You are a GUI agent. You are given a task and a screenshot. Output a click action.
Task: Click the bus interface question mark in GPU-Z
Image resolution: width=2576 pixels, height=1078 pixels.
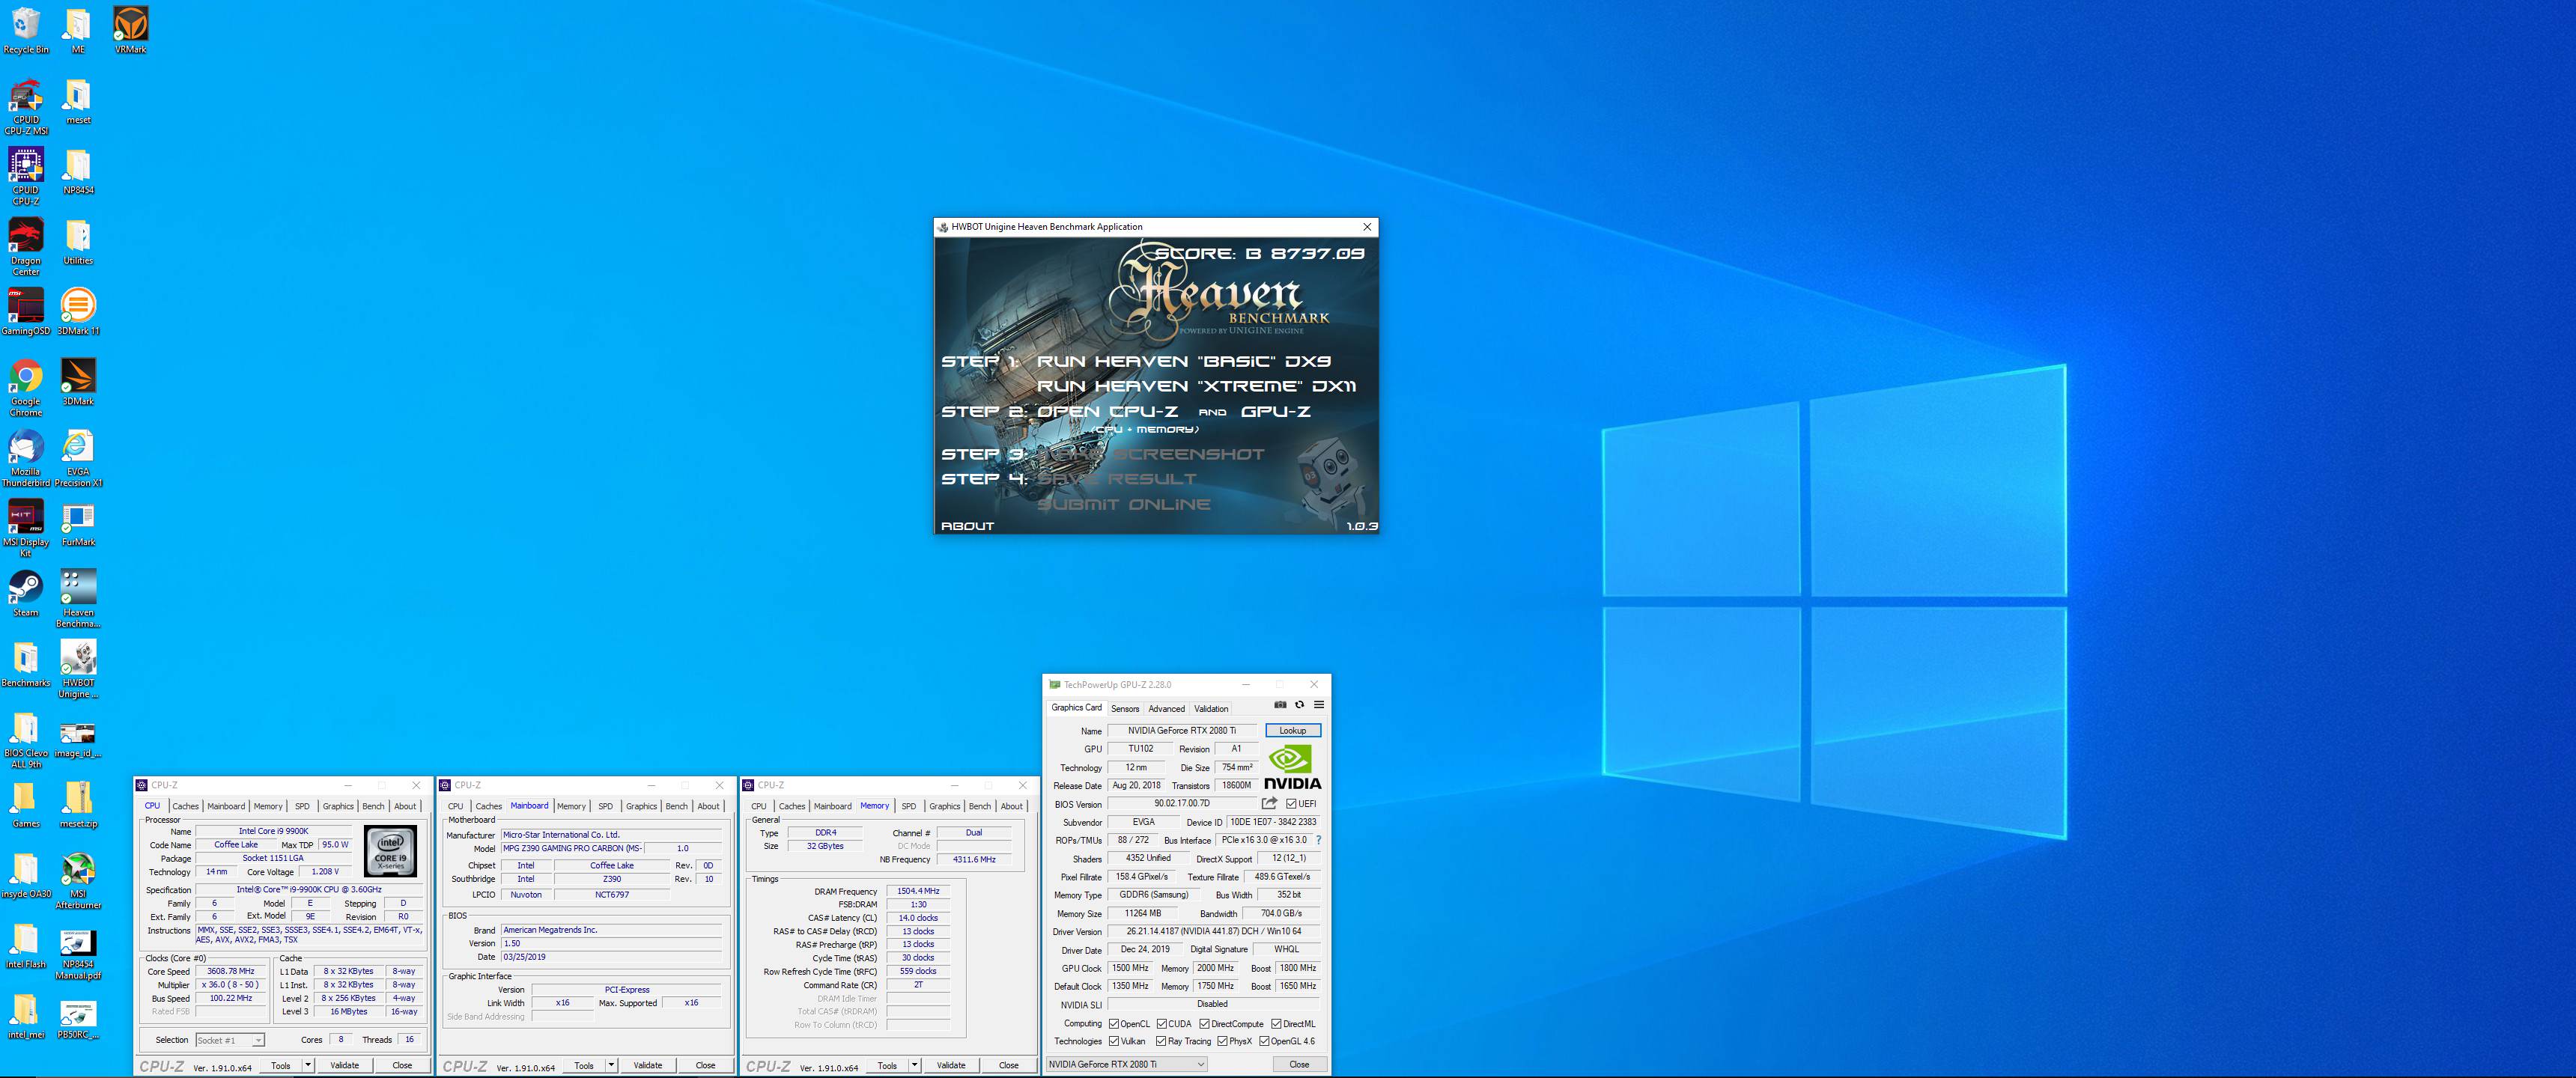pyautogui.click(x=1319, y=840)
